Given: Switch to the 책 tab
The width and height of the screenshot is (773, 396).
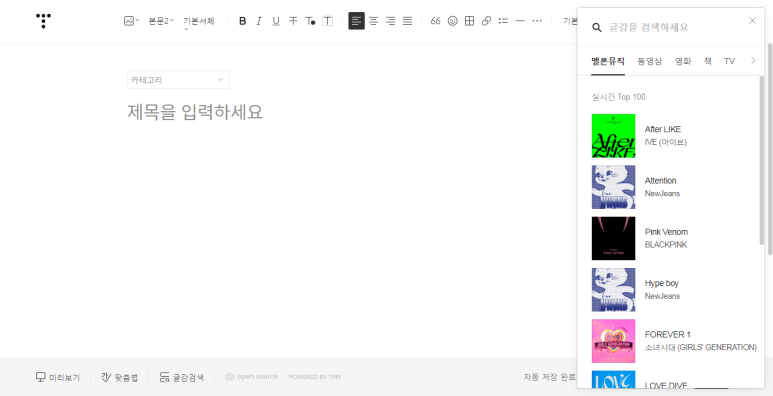Looking at the screenshot, I should (707, 61).
